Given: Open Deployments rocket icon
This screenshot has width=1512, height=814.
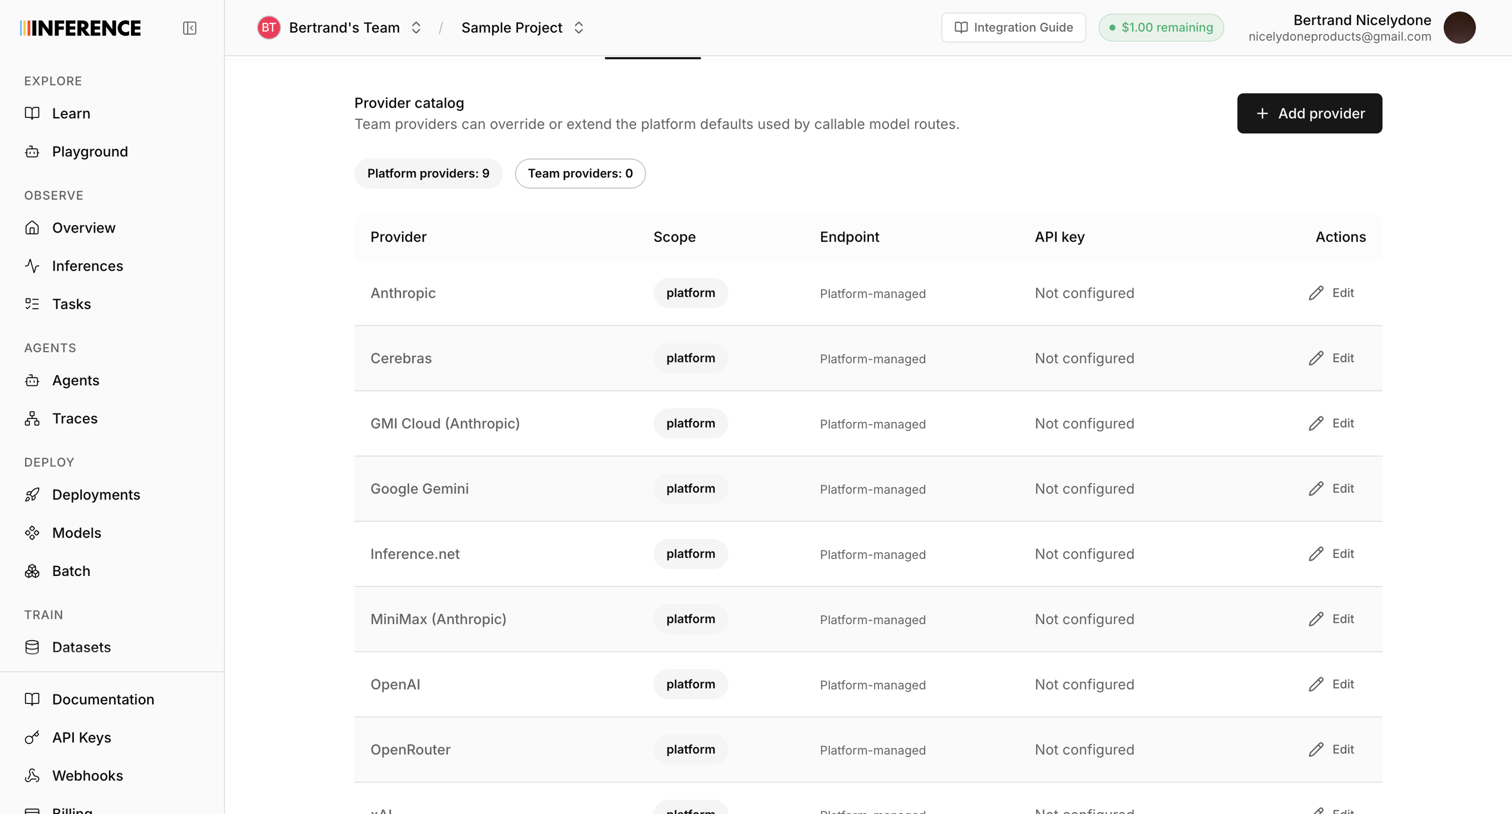Looking at the screenshot, I should (32, 494).
